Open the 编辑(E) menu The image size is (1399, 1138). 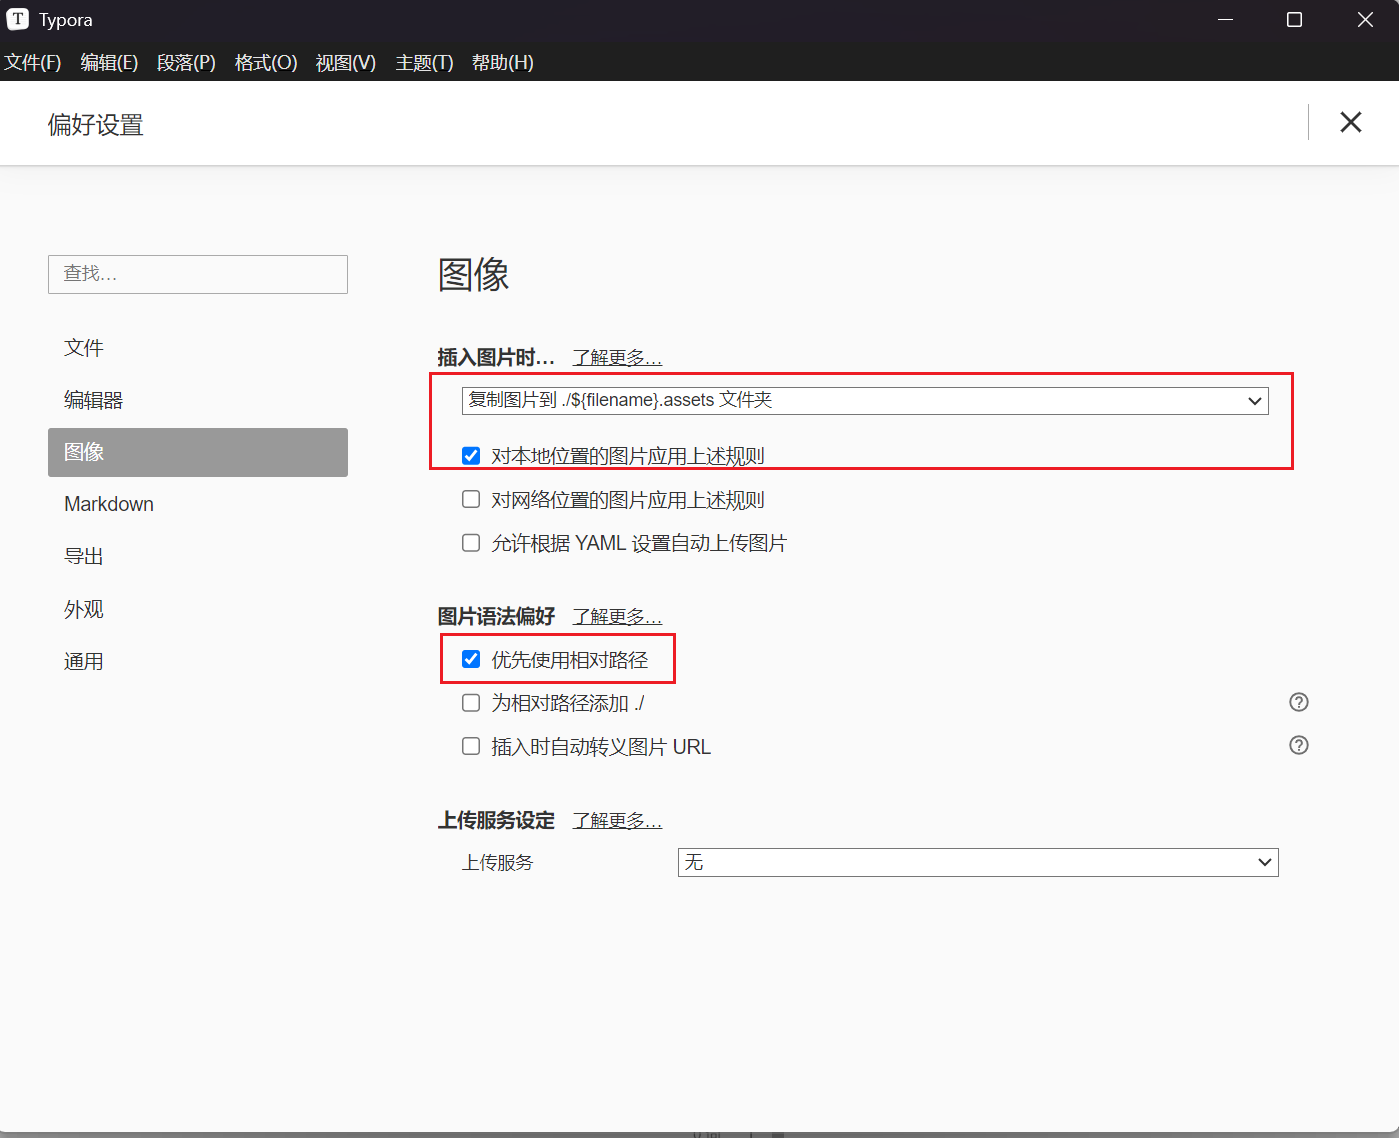109,62
